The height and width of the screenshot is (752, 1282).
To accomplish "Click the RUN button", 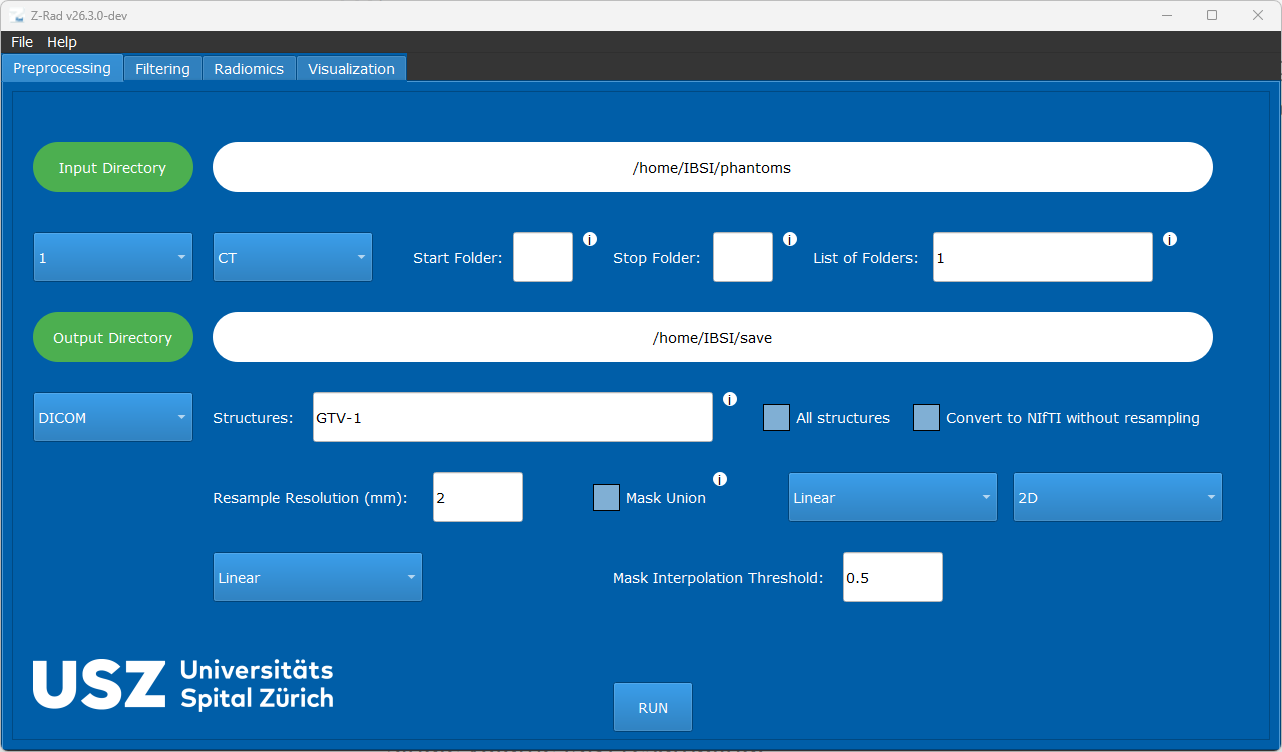I will (653, 707).
